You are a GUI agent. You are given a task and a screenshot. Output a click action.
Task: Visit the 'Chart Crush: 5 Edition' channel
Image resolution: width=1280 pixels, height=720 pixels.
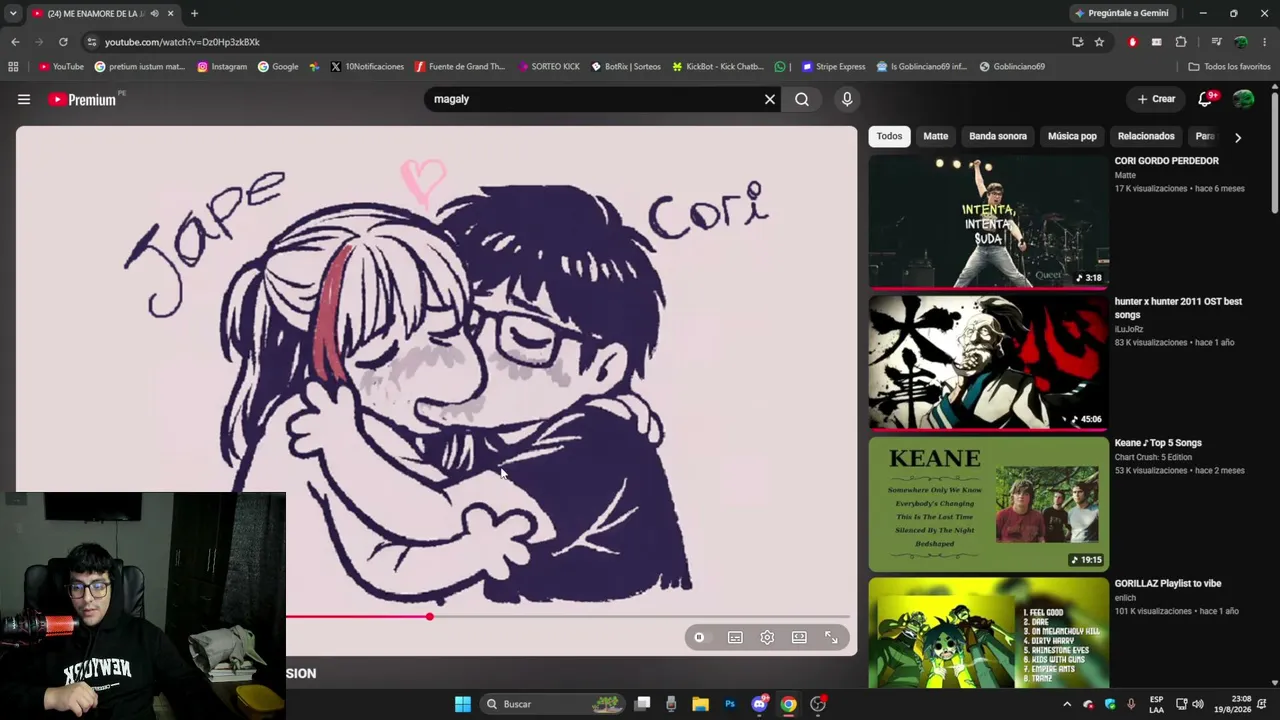[1153, 457]
